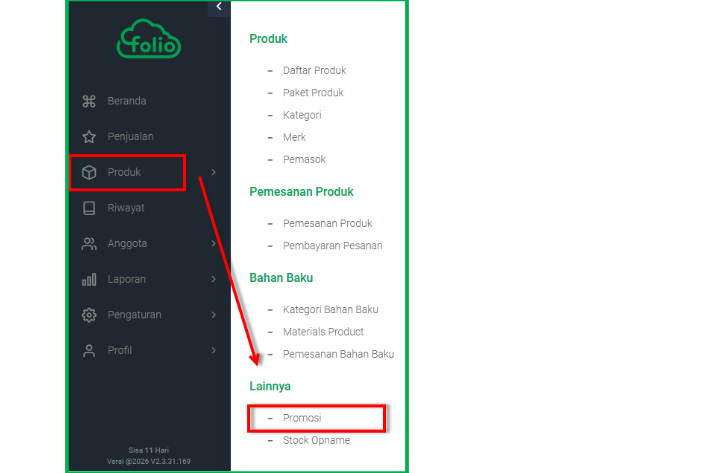Screen dimensions: 717x473
Task: Select Paket Produk from the submenu
Action: tap(313, 93)
